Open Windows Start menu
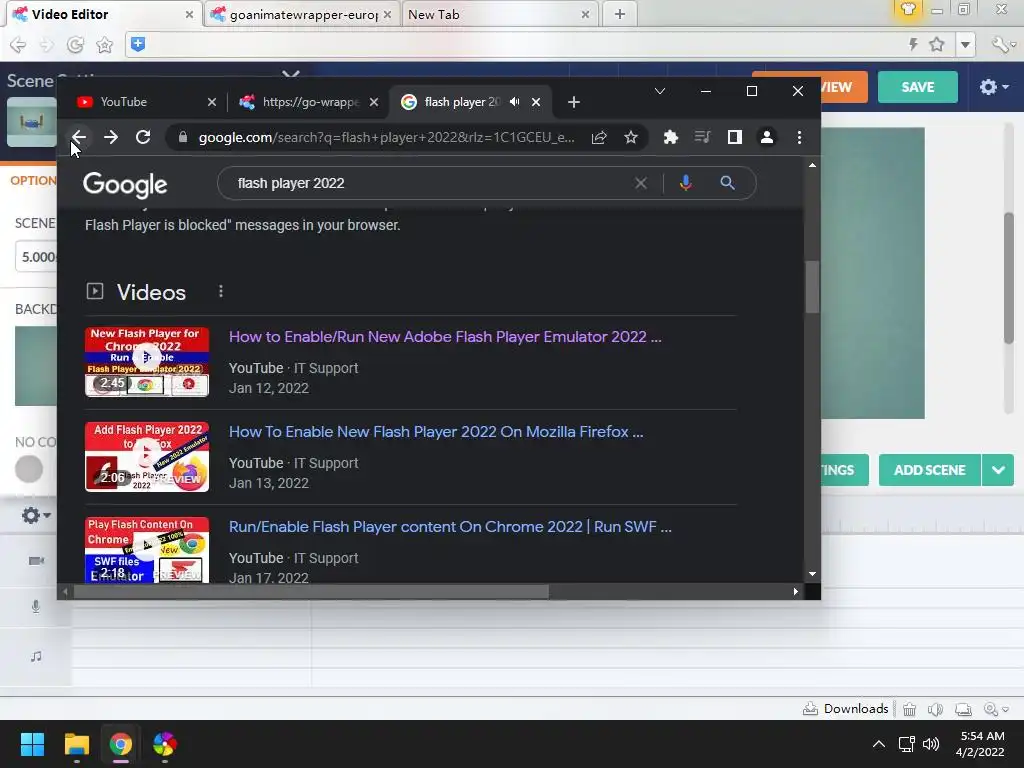Image resolution: width=1024 pixels, height=768 pixels. pos(32,744)
